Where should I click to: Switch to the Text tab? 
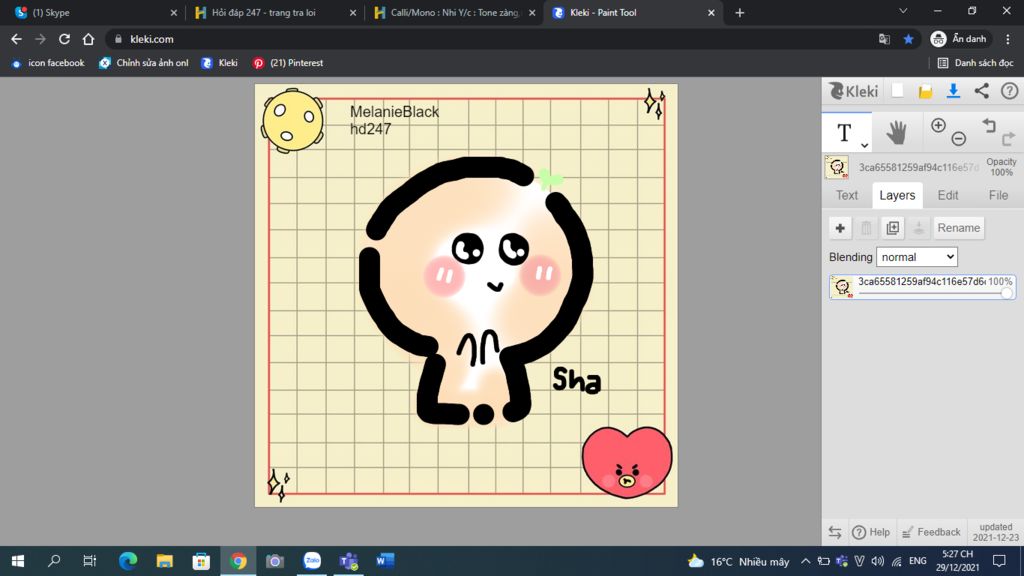click(846, 195)
